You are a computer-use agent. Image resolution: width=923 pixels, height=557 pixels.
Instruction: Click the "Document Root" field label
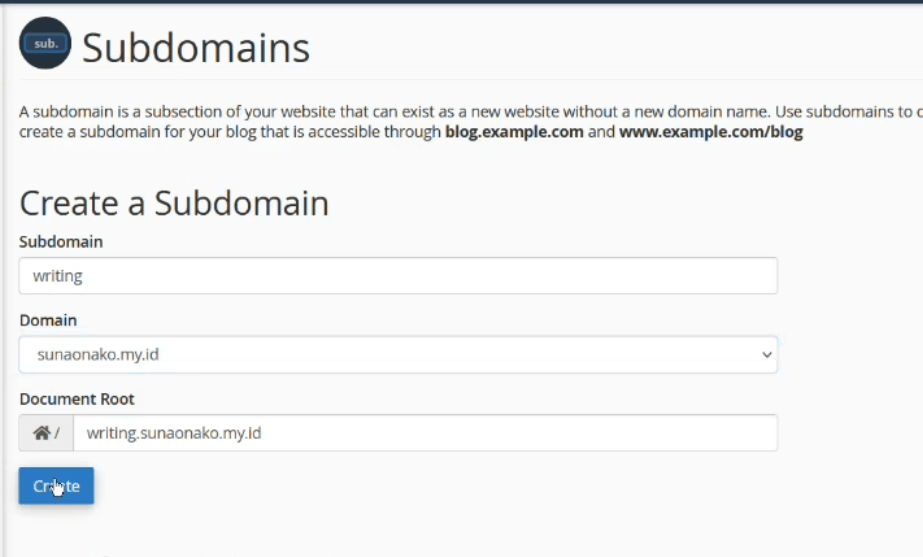pyautogui.click(x=77, y=398)
